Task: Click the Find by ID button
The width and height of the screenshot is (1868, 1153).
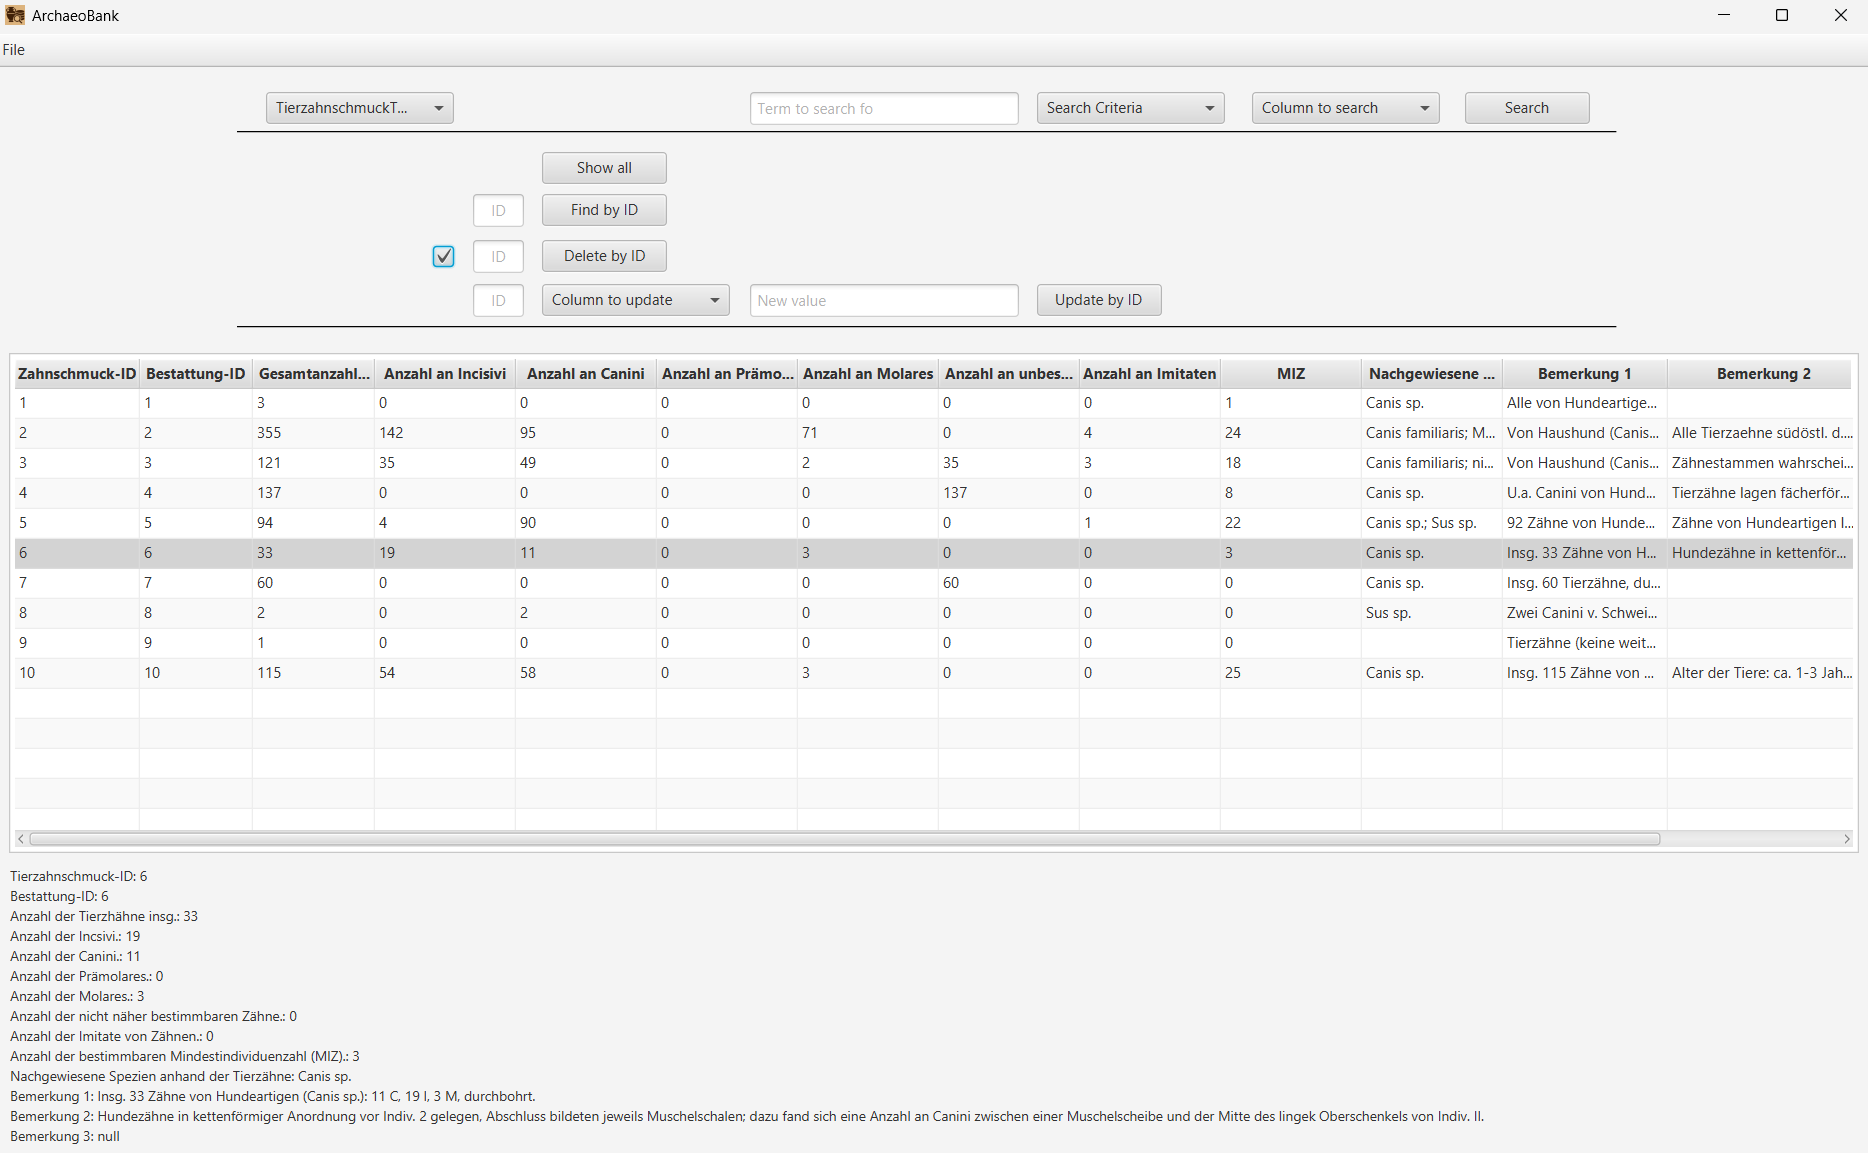Action: (604, 210)
